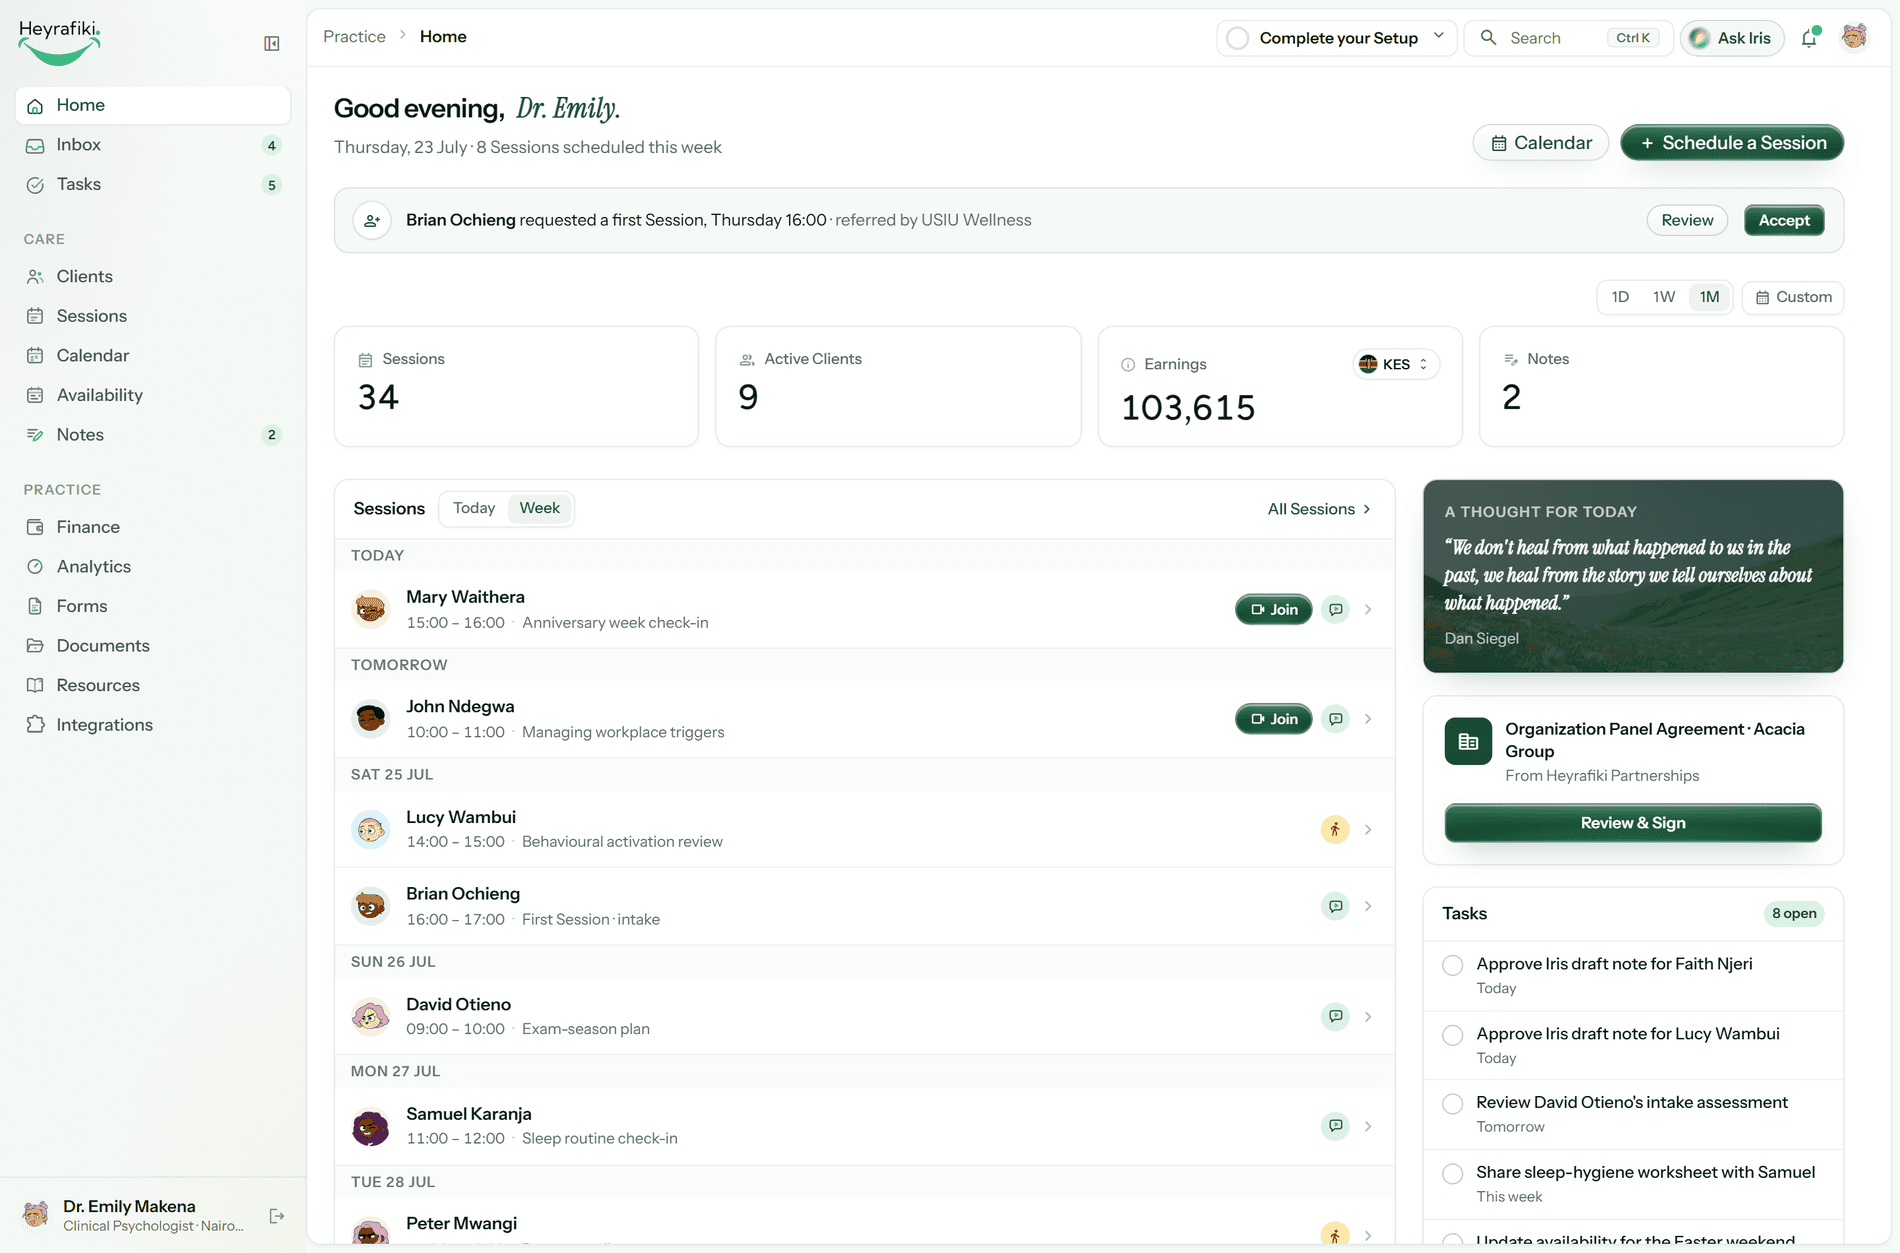
Task: Expand Mary Waithera session chevron
Action: click(x=1368, y=609)
